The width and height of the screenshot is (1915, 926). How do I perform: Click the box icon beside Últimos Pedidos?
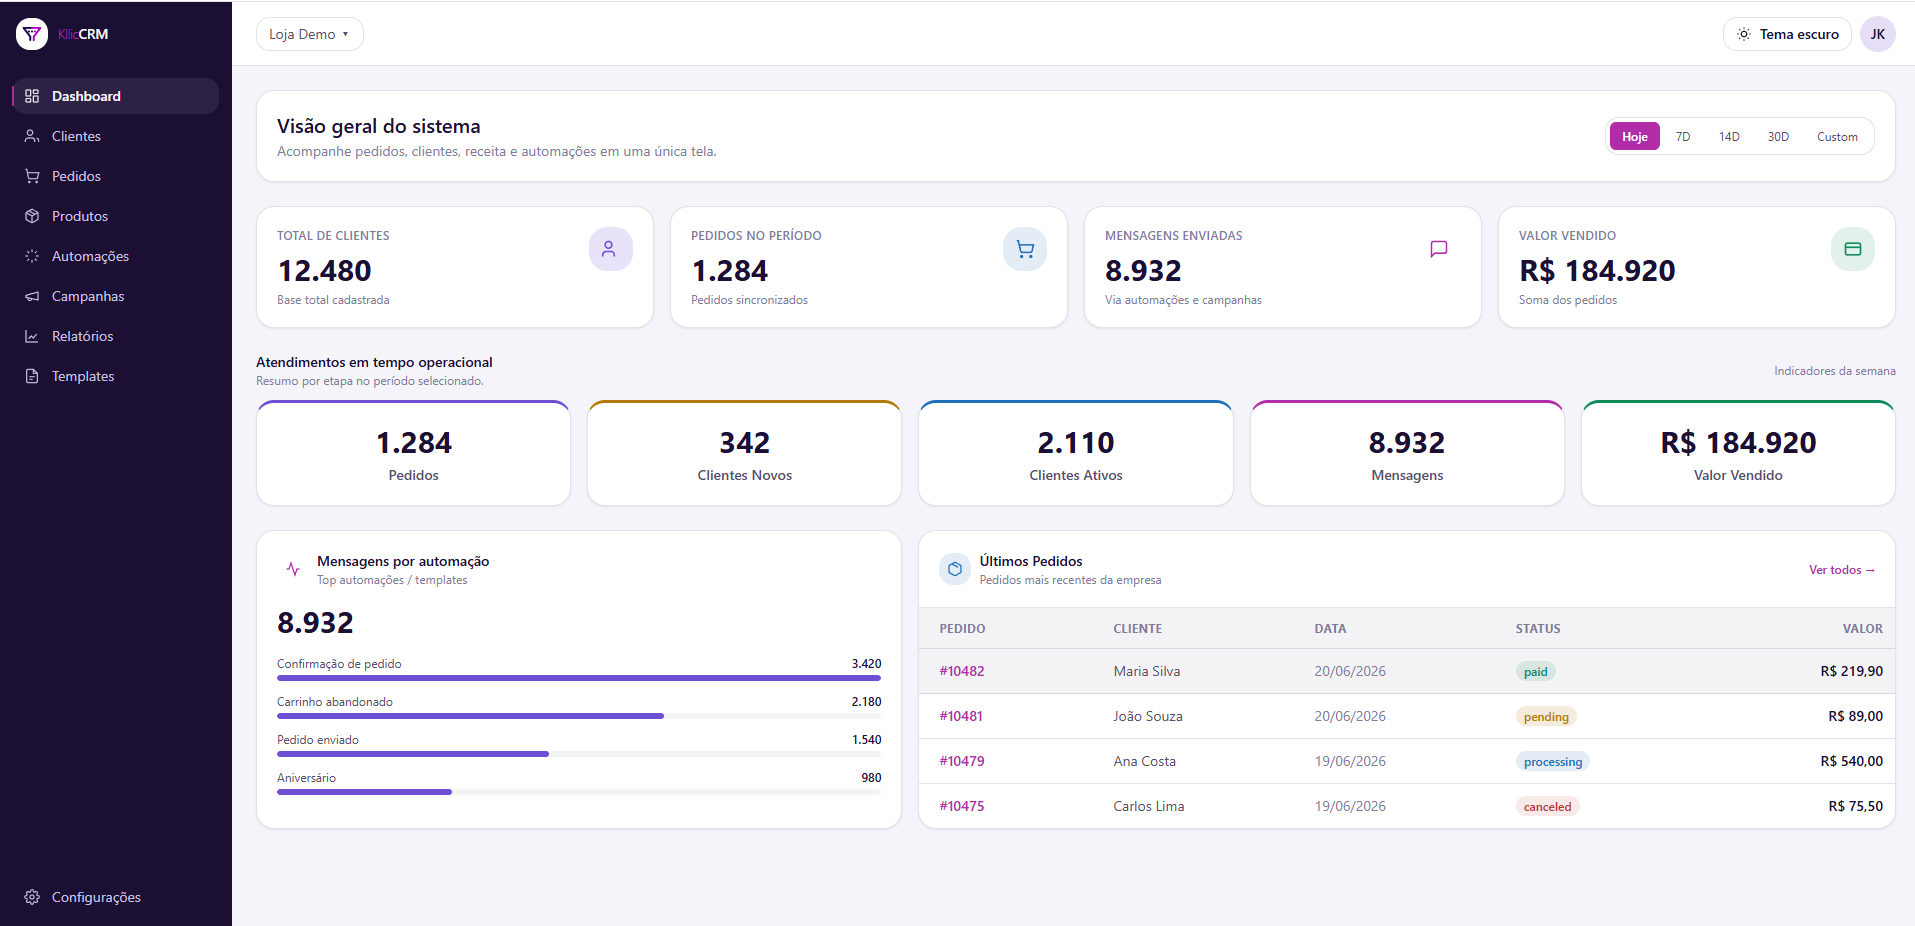(955, 569)
